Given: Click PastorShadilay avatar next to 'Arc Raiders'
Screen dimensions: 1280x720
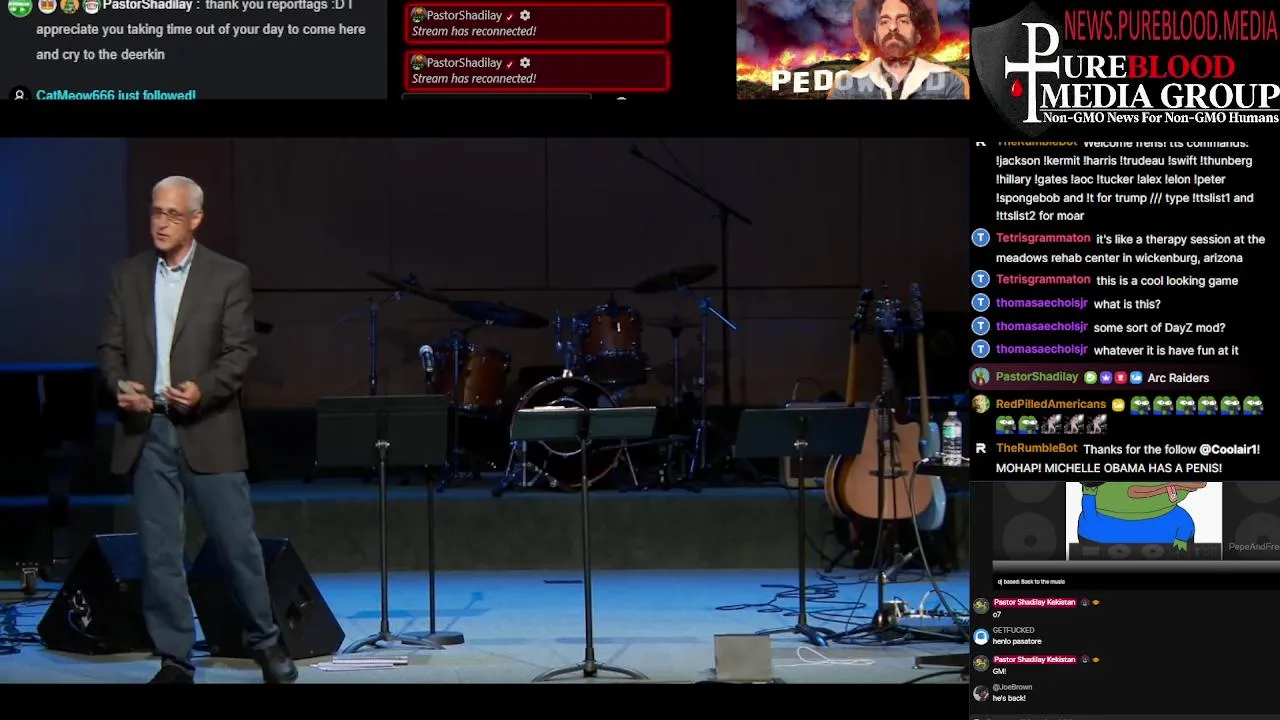Looking at the screenshot, I should [x=980, y=376].
